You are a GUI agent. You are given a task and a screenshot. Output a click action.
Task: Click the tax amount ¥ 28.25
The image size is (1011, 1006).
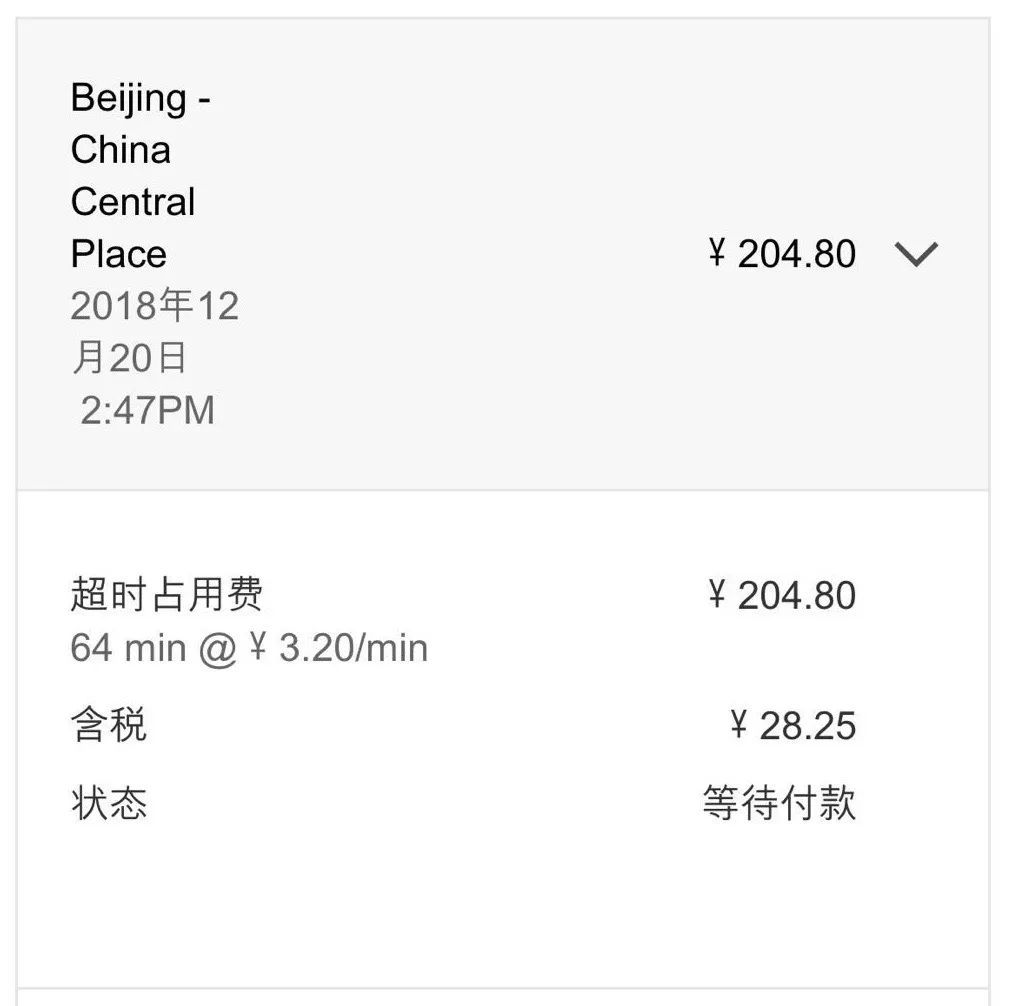tap(793, 726)
